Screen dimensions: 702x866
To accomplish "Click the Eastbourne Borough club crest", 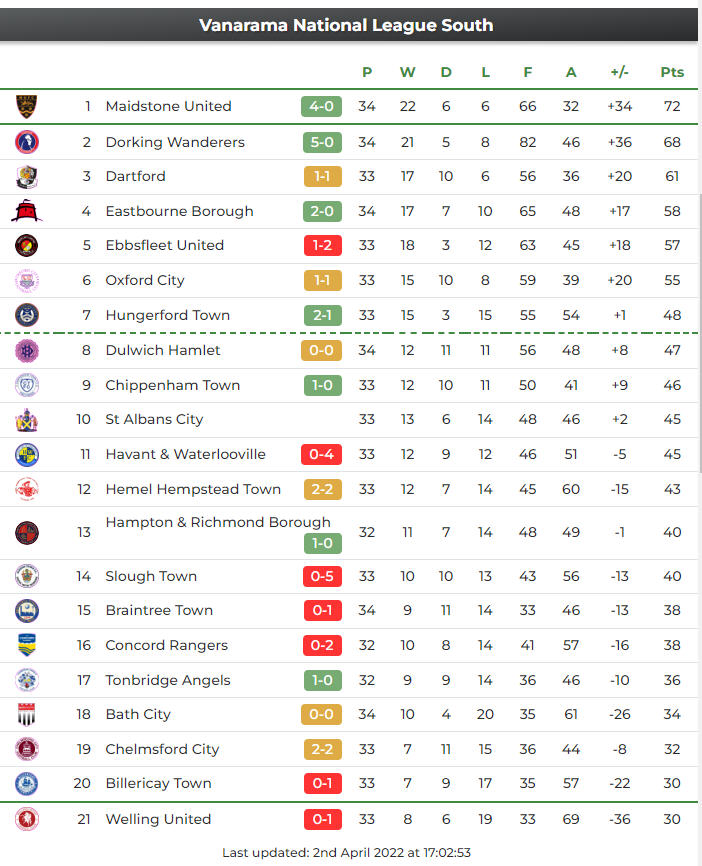I will [27, 211].
